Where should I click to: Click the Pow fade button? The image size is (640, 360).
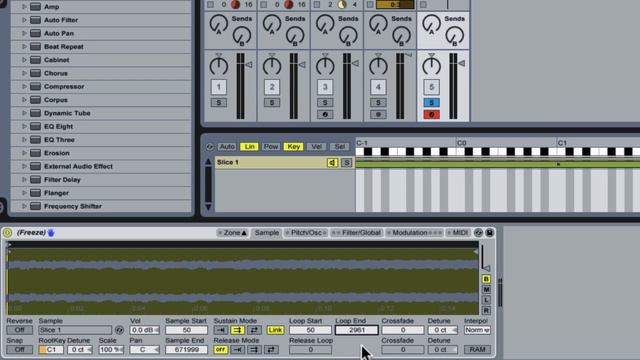click(x=271, y=147)
